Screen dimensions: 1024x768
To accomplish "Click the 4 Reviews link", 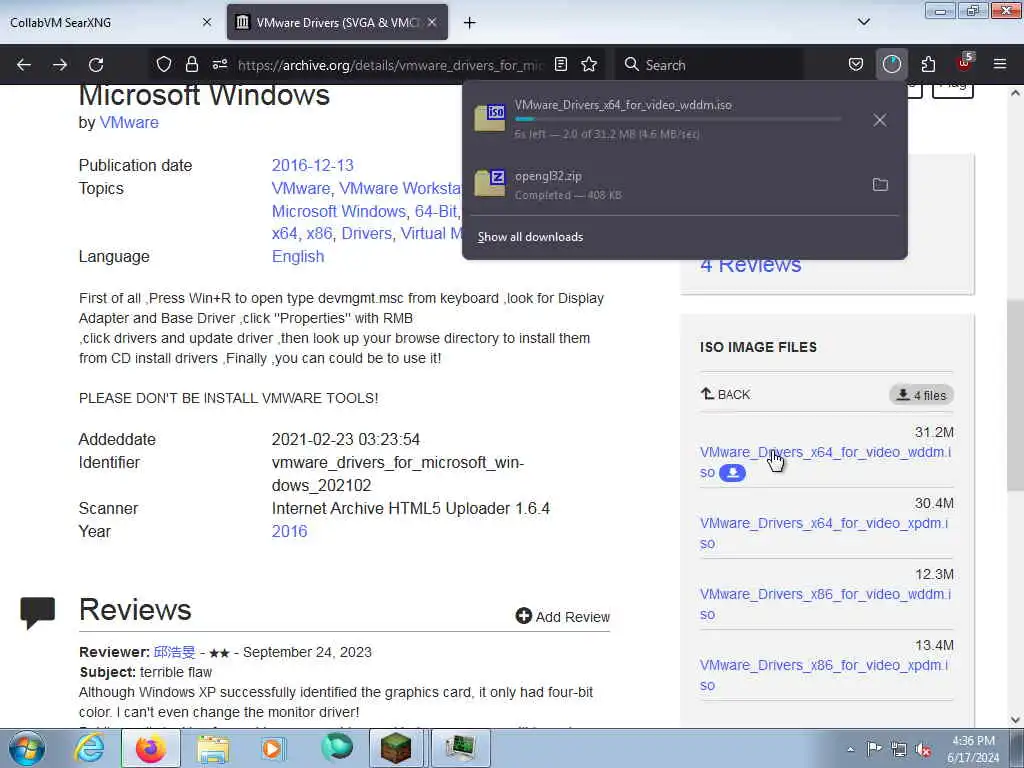I will pyautogui.click(x=750, y=264).
